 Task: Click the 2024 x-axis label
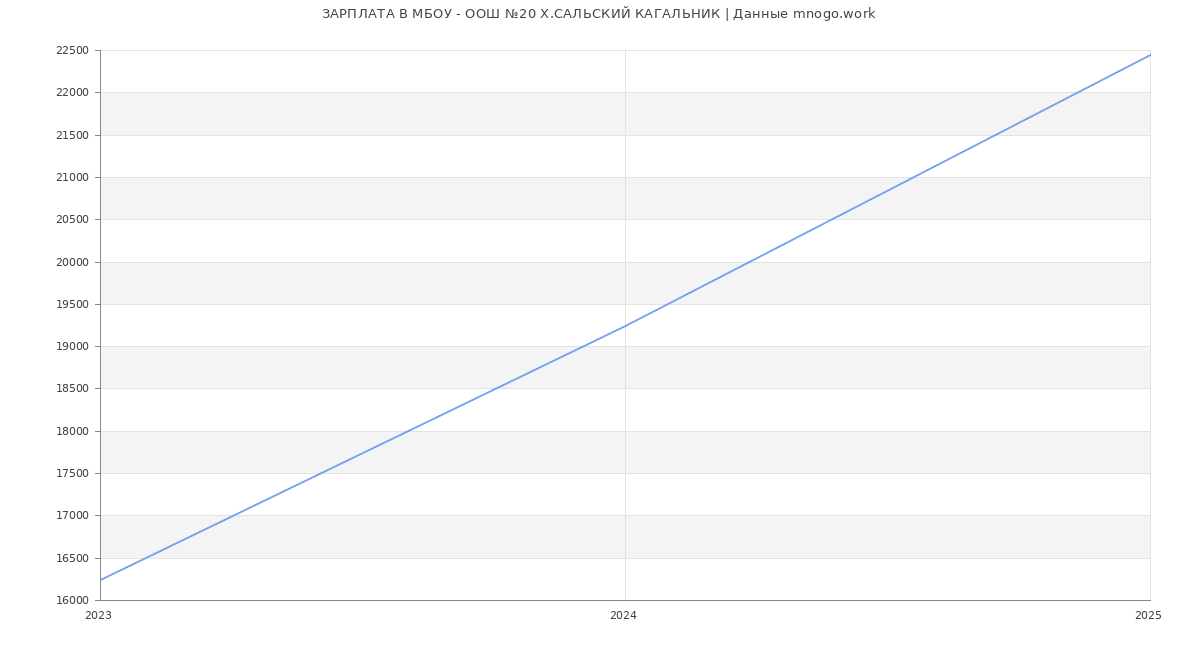[623, 616]
